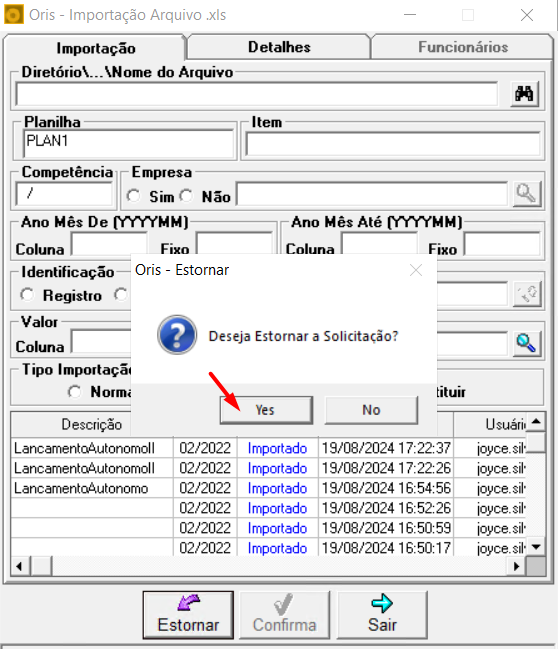
Task: Decline with the No button
Action: [x=371, y=410]
